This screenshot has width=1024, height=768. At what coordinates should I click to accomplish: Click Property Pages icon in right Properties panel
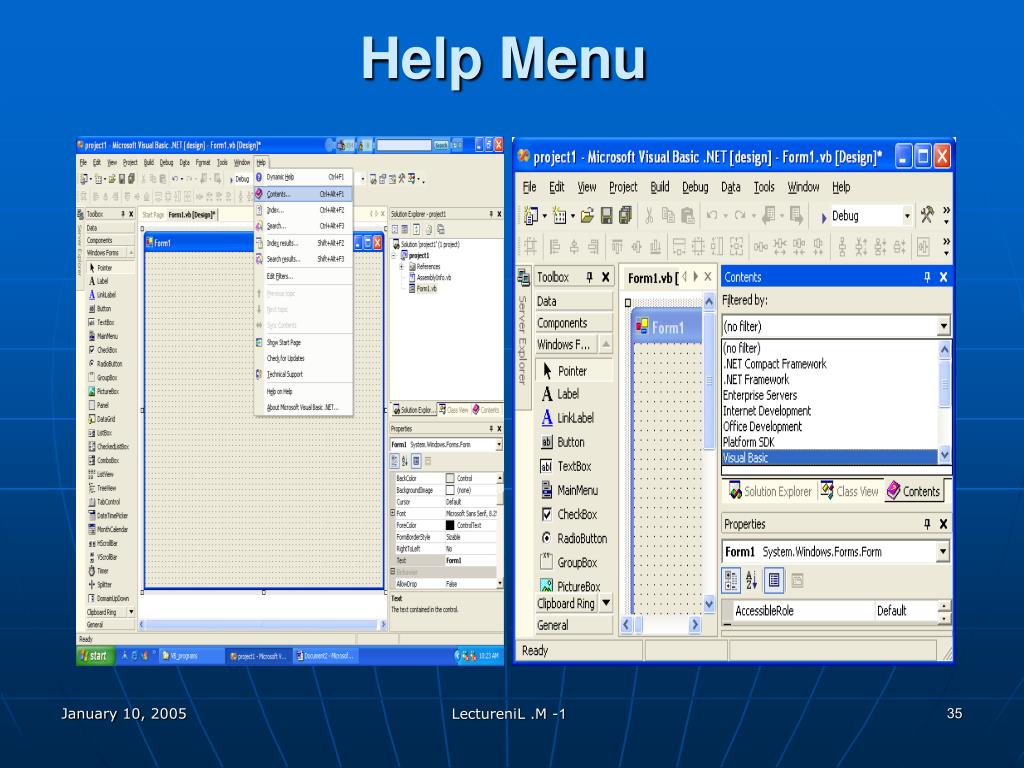point(797,580)
